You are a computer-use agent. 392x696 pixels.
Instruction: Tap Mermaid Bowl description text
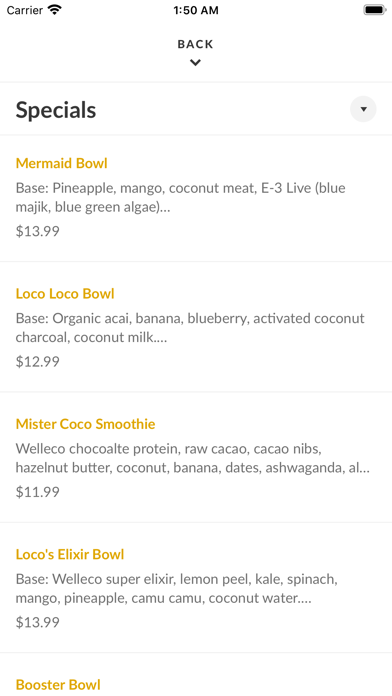[181, 198]
